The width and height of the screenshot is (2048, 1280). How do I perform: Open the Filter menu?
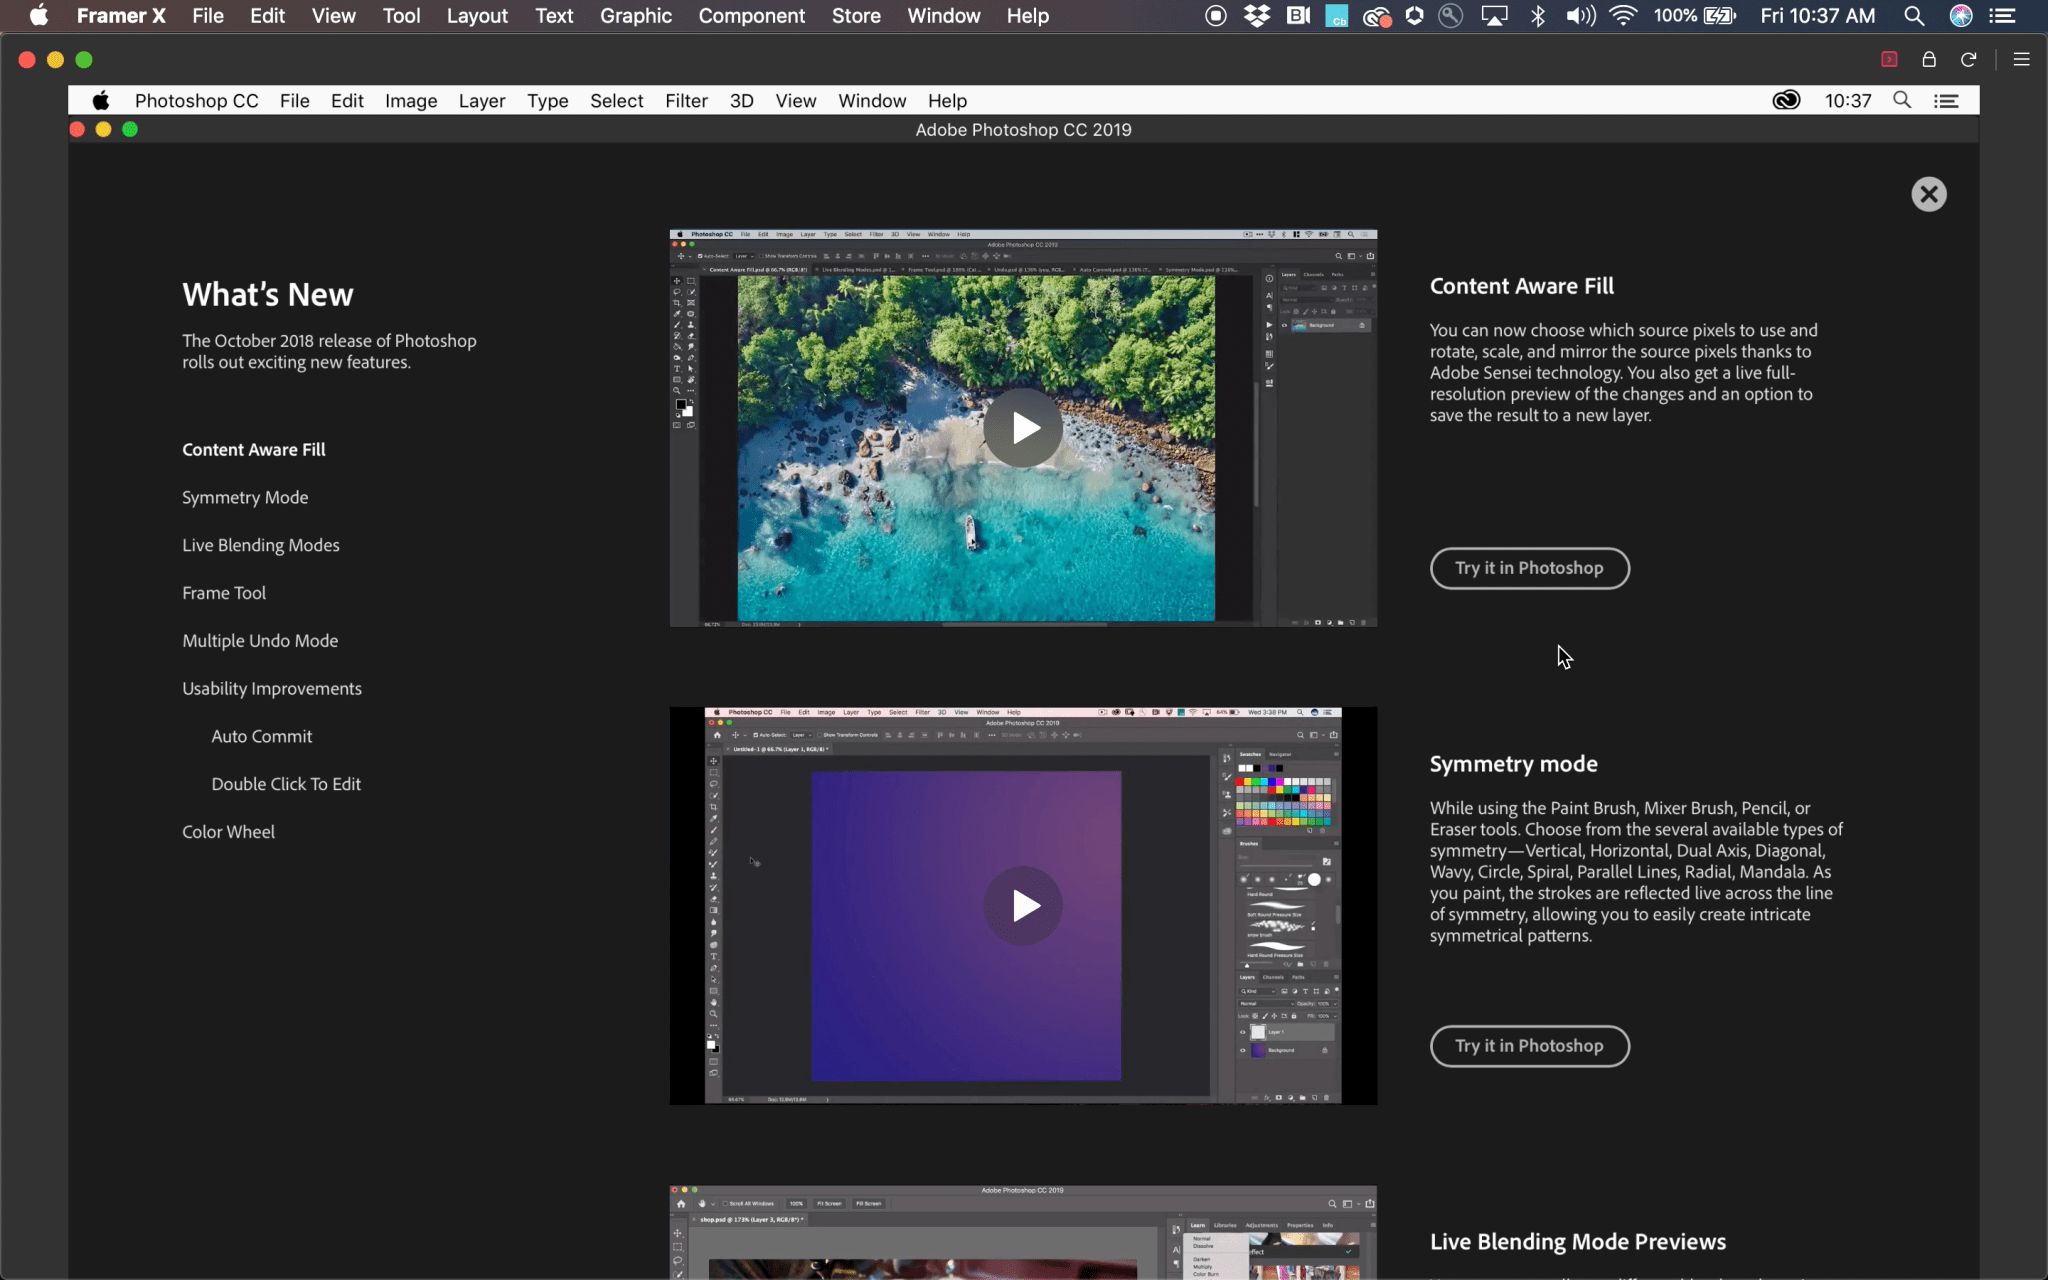click(x=686, y=101)
